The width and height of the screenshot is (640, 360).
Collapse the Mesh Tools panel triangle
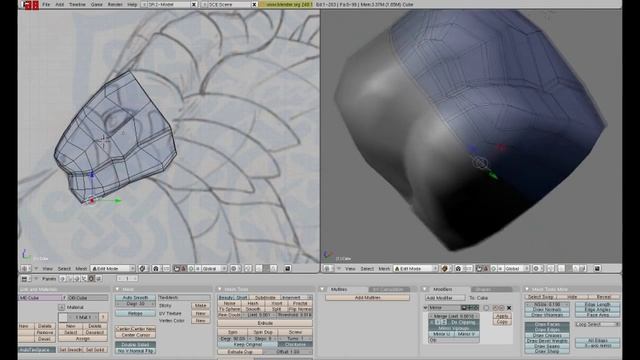pyautogui.click(x=220, y=289)
